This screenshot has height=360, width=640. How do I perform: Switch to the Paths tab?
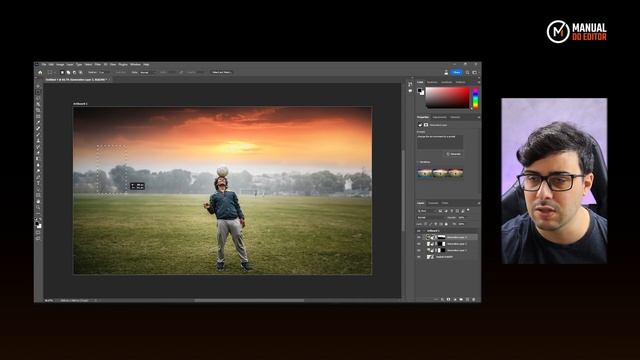[x=445, y=203]
